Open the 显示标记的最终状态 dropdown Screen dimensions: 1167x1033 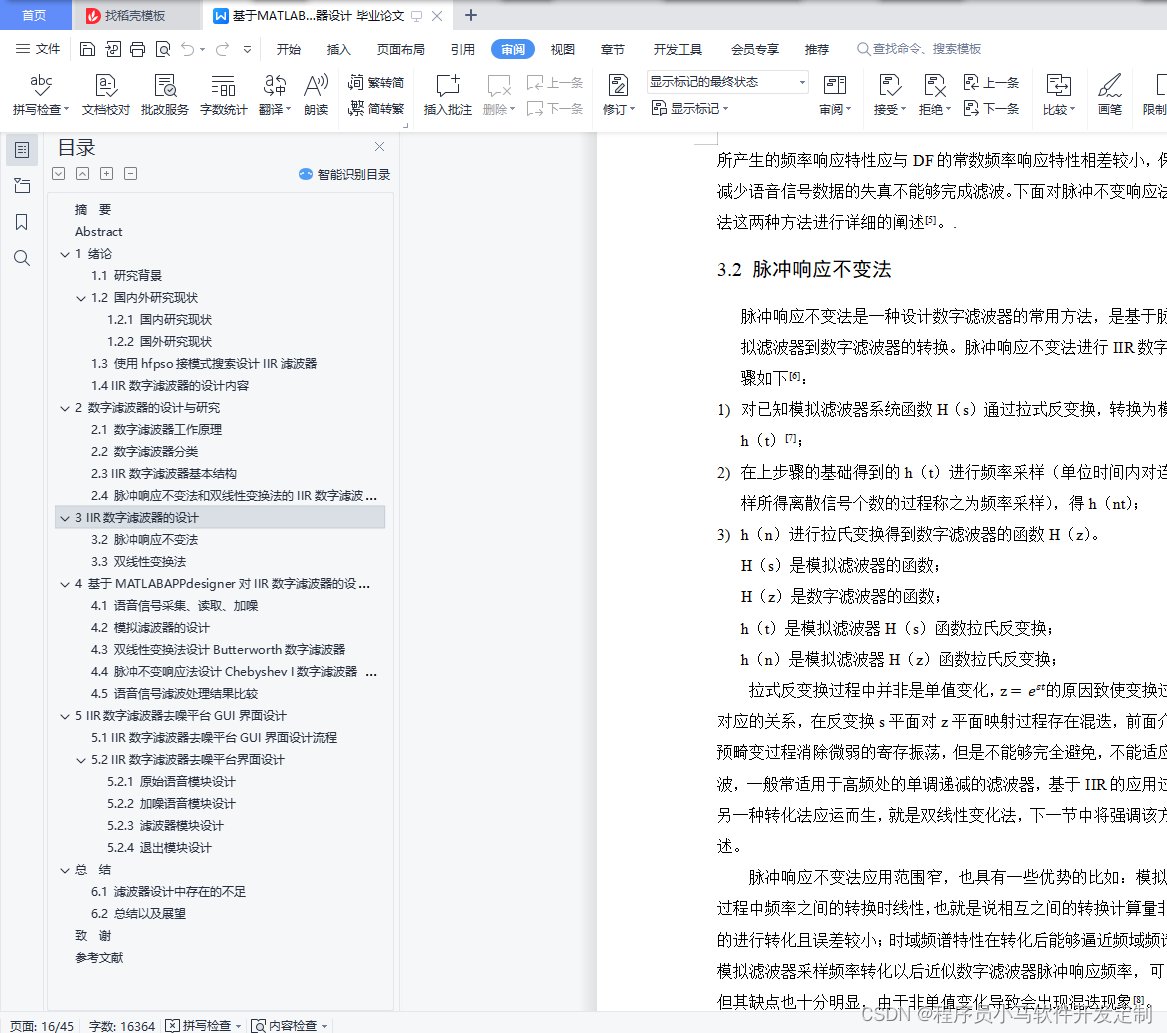pos(799,82)
